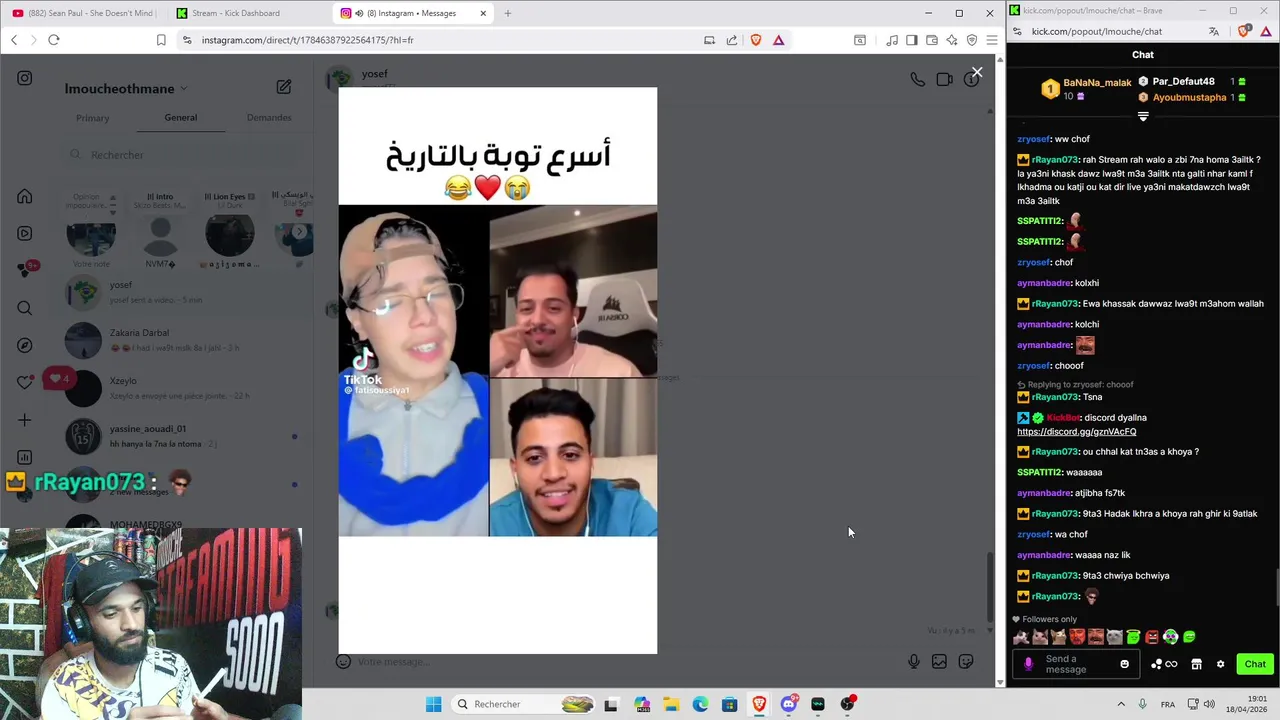Open the sticker icon in message box

965,661
